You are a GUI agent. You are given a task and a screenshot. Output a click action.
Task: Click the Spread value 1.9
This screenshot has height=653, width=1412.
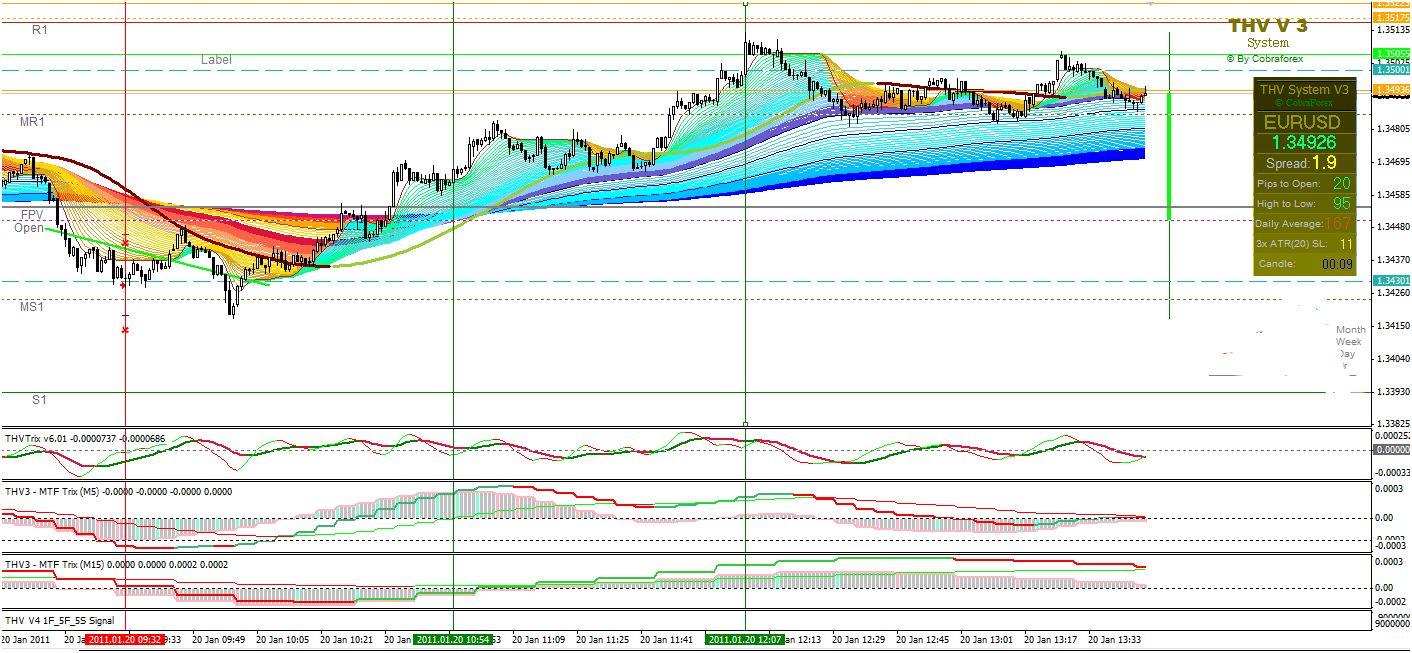click(x=1325, y=162)
